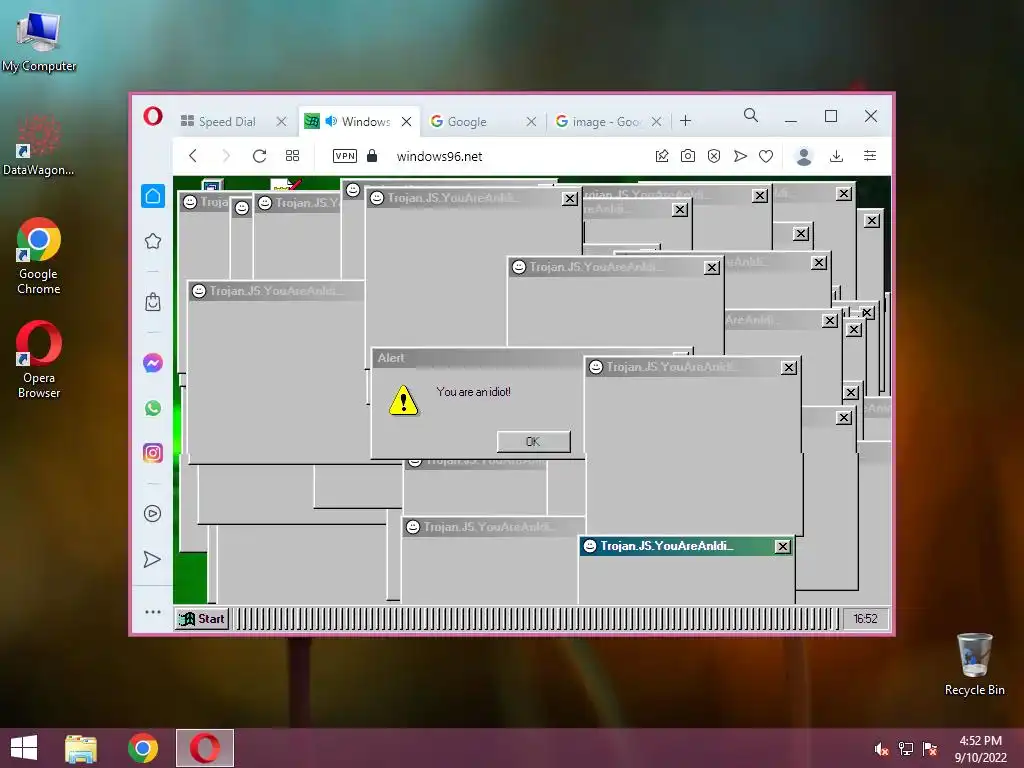
Task: Open Opera Browser desktop shortcut
Action: [x=39, y=359]
